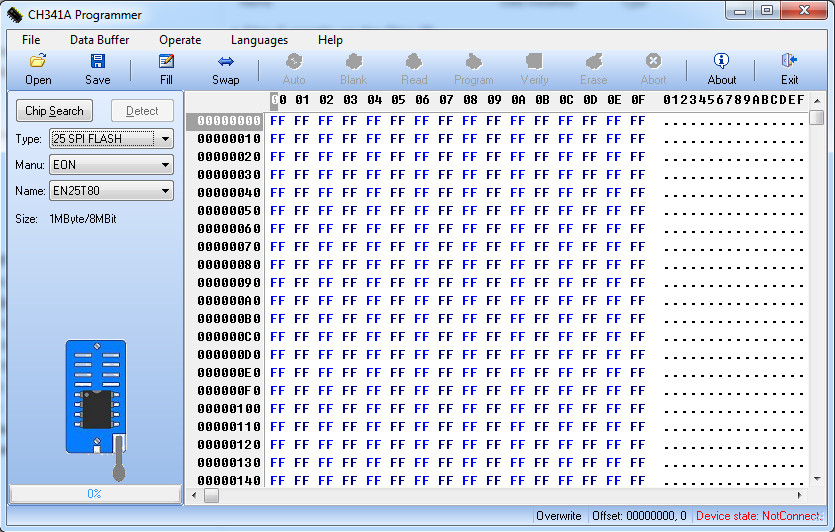The width and height of the screenshot is (835, 532).
Task: Open the File menu
Action: coord(31,40)
